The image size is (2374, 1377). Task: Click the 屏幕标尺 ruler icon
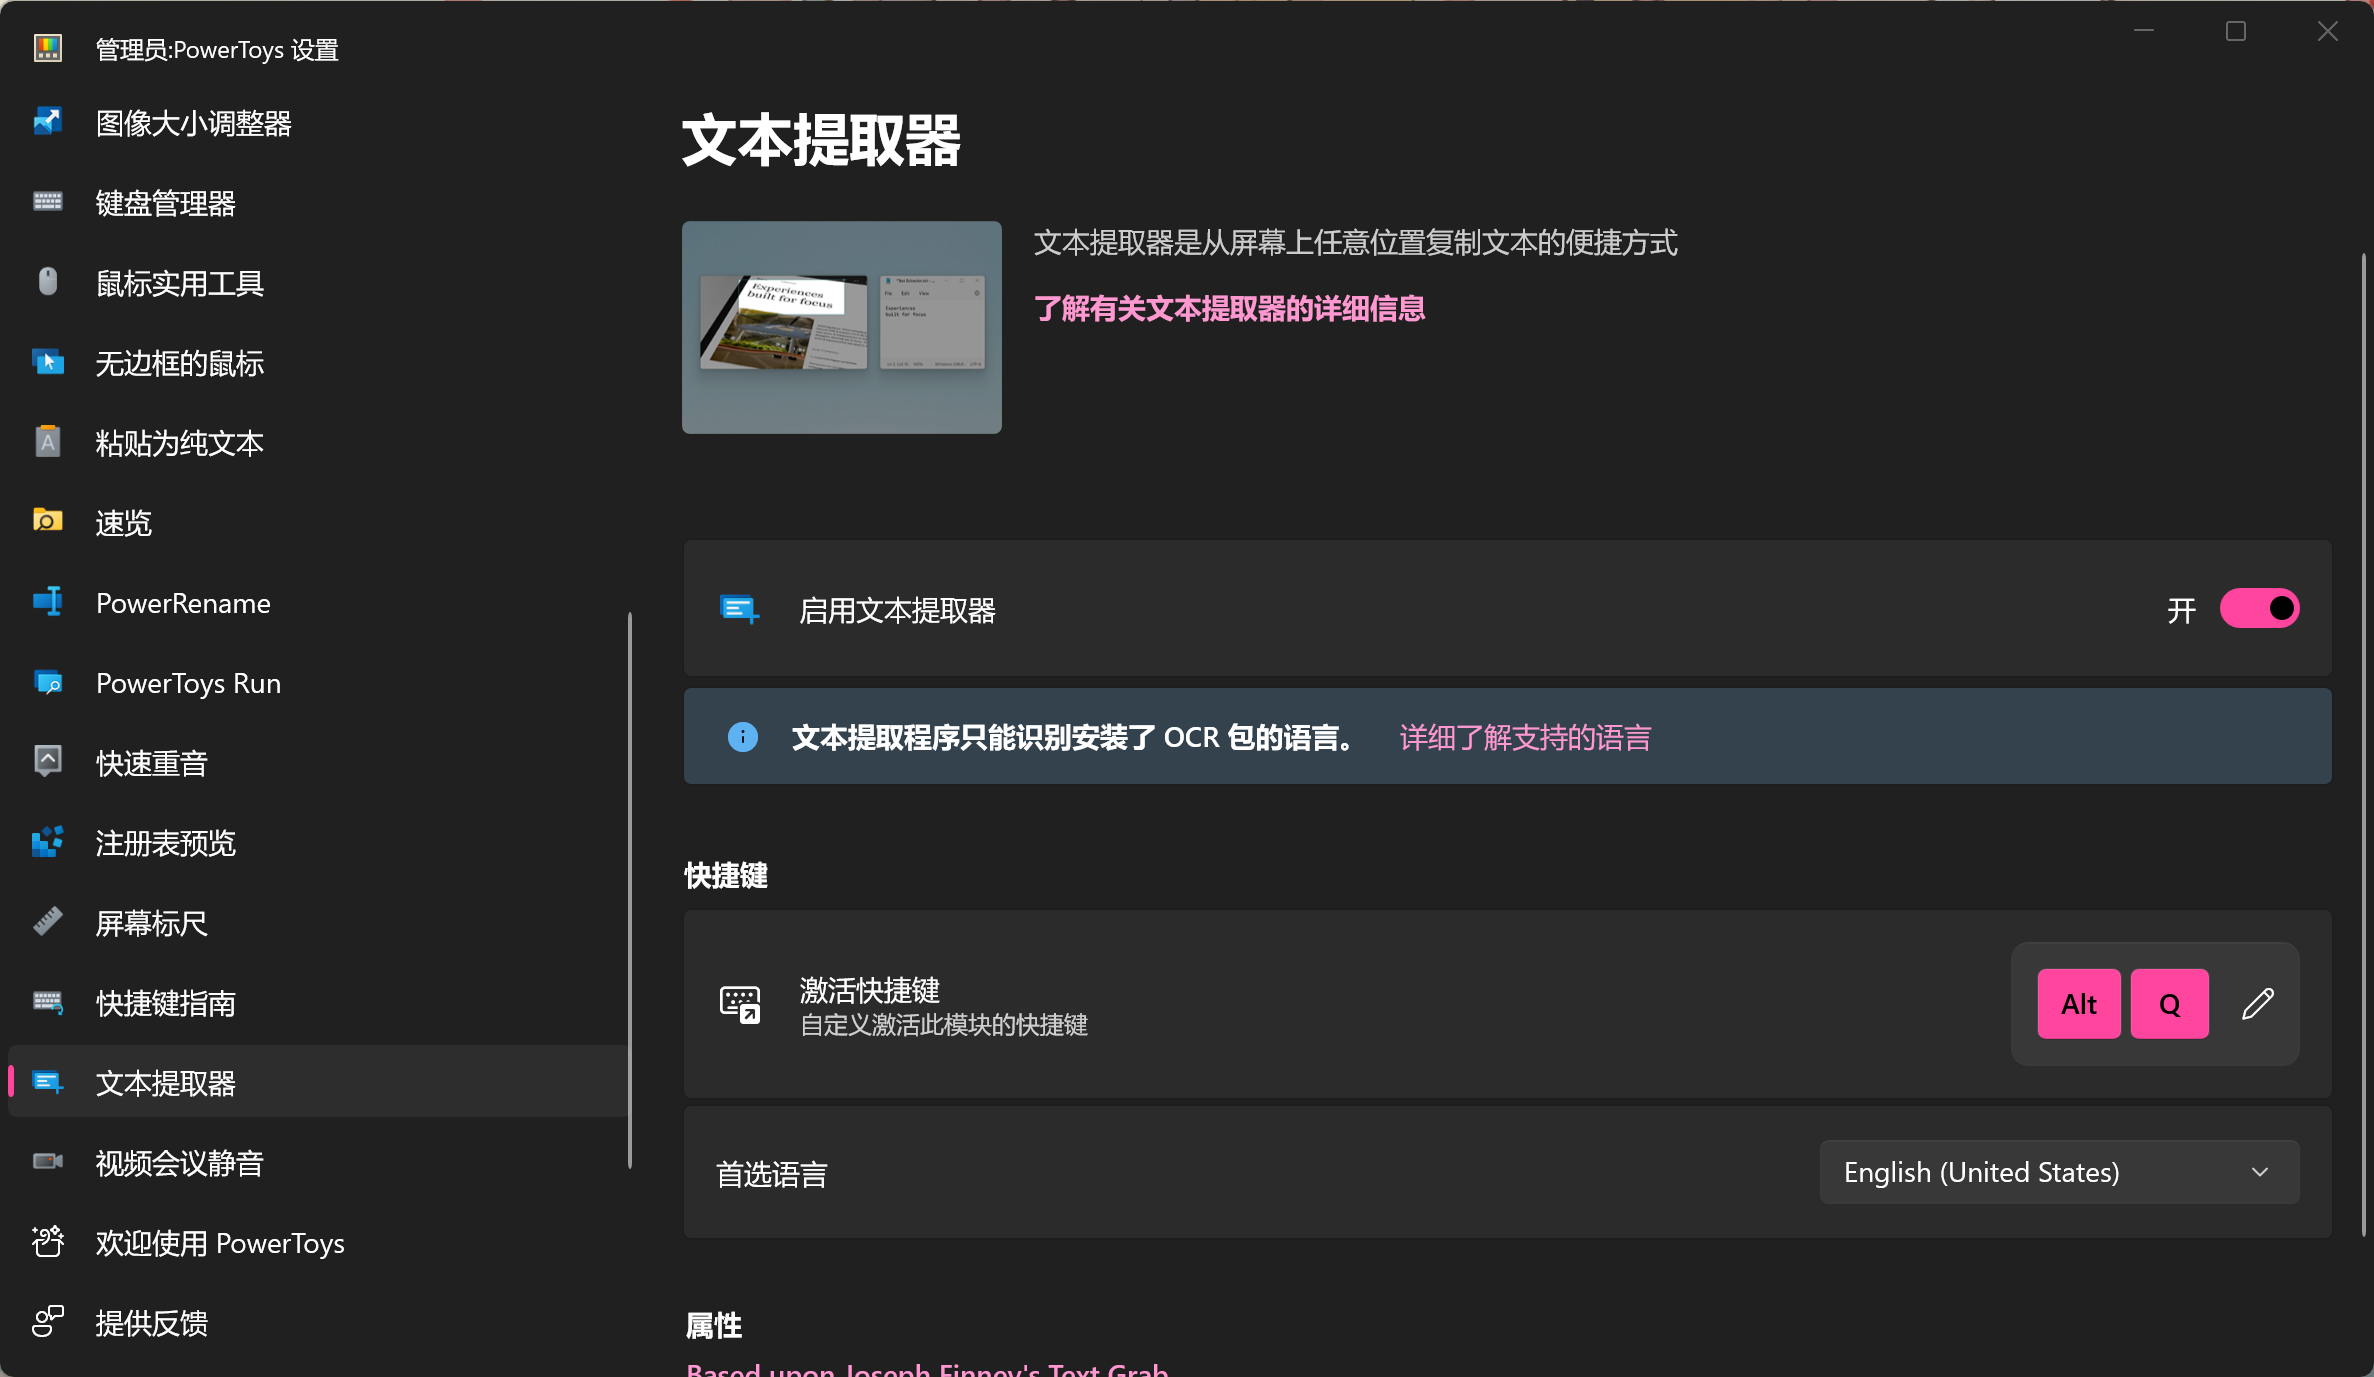48,921
